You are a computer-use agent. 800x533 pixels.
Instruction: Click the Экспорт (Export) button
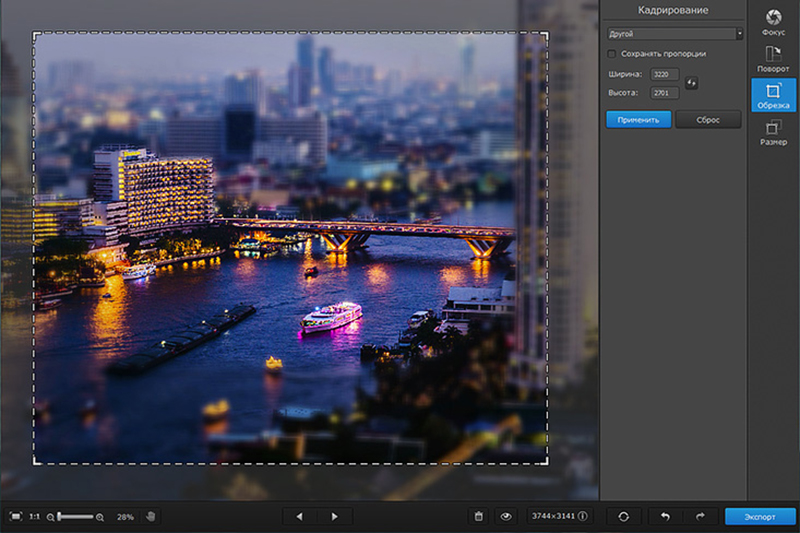[760, 517]
